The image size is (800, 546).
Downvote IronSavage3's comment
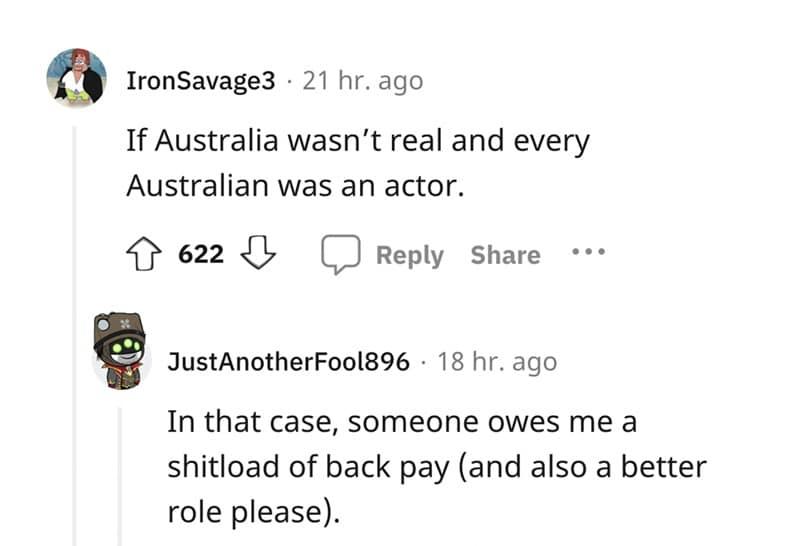tap(259, 255)
